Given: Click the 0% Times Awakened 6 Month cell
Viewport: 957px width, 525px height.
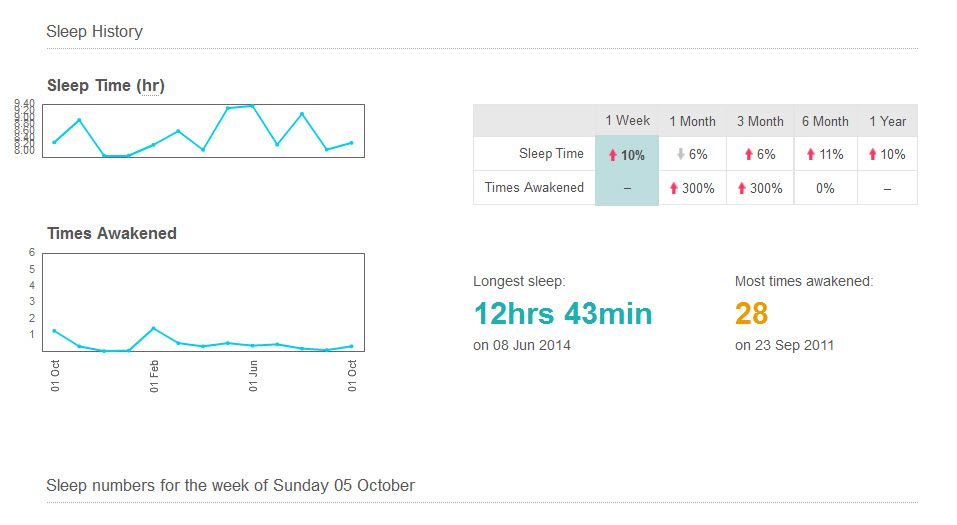Looking at the screenshot, I should [825, 188].
